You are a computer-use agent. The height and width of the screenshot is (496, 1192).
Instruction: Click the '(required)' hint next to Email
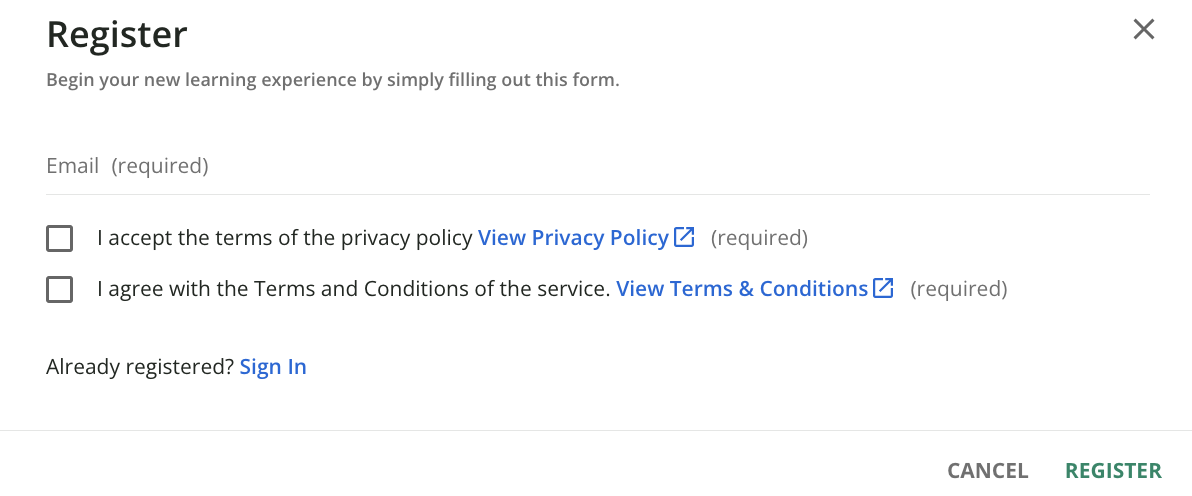click(160, 166)
